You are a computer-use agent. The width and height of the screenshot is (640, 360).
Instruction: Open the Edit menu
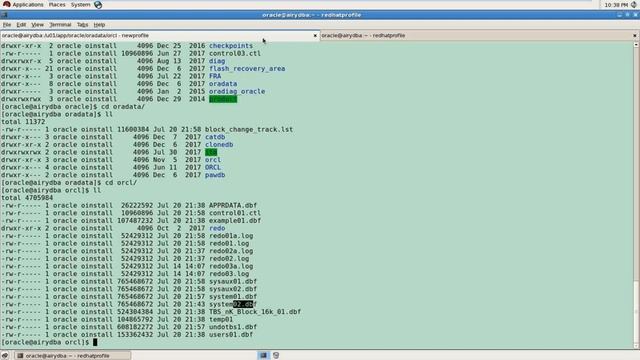[21, 24]
